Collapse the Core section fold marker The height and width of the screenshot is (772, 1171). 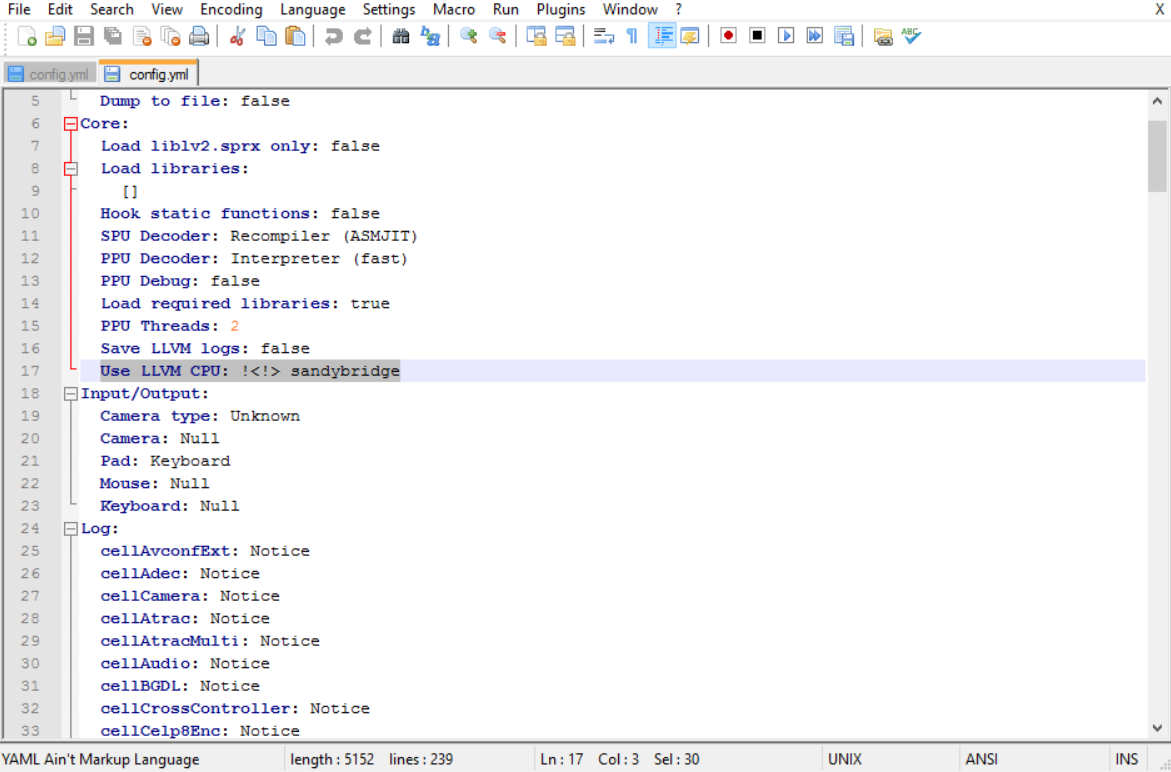[70, 124]
